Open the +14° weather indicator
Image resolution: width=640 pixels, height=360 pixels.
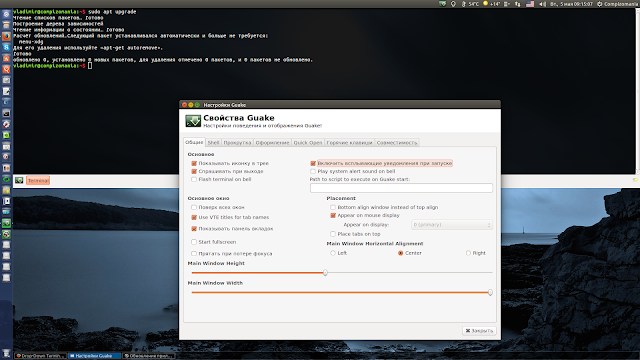click(x=491, y=4)
